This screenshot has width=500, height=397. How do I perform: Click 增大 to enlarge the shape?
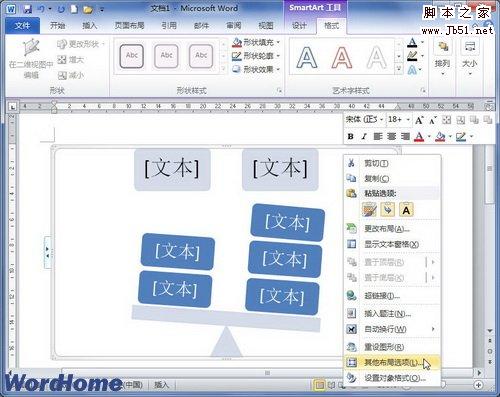(70, 60)
